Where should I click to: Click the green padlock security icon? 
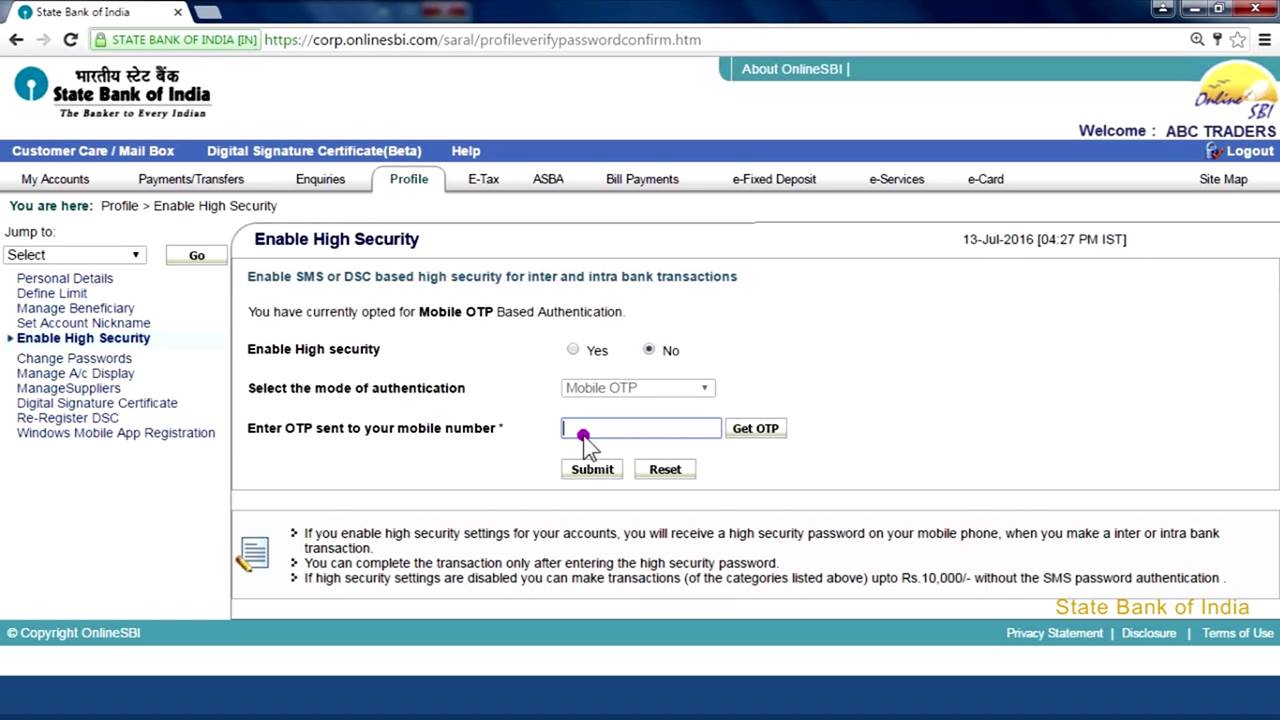click(100, 40)
